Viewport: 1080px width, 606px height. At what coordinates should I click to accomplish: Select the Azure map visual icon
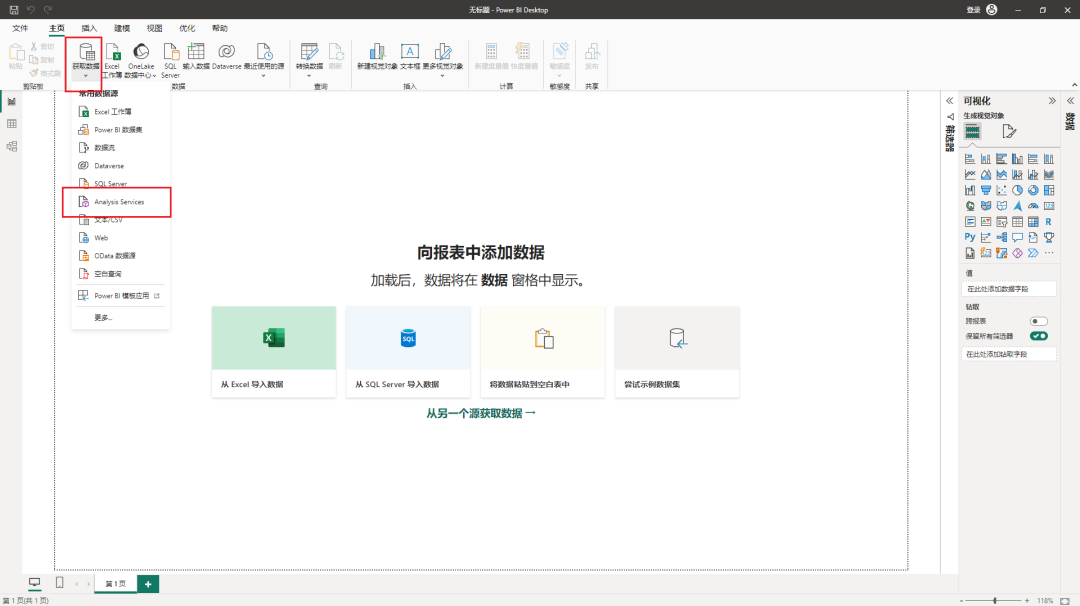tap(1017, 206)
